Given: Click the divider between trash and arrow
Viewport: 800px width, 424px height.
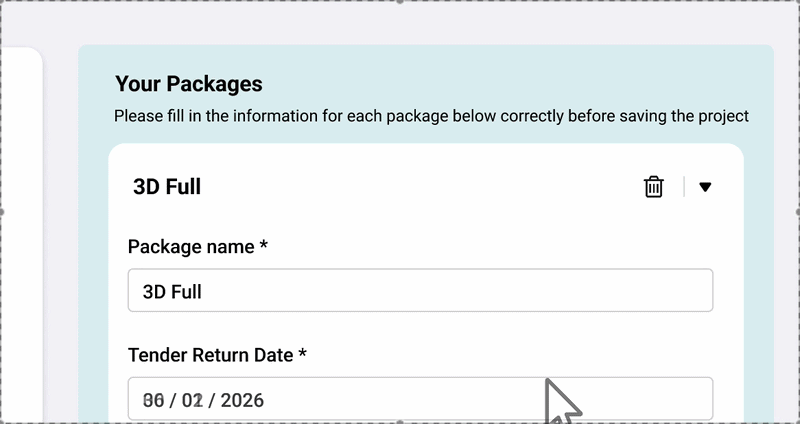Looking at the screenshot, I should coord(684,187).
